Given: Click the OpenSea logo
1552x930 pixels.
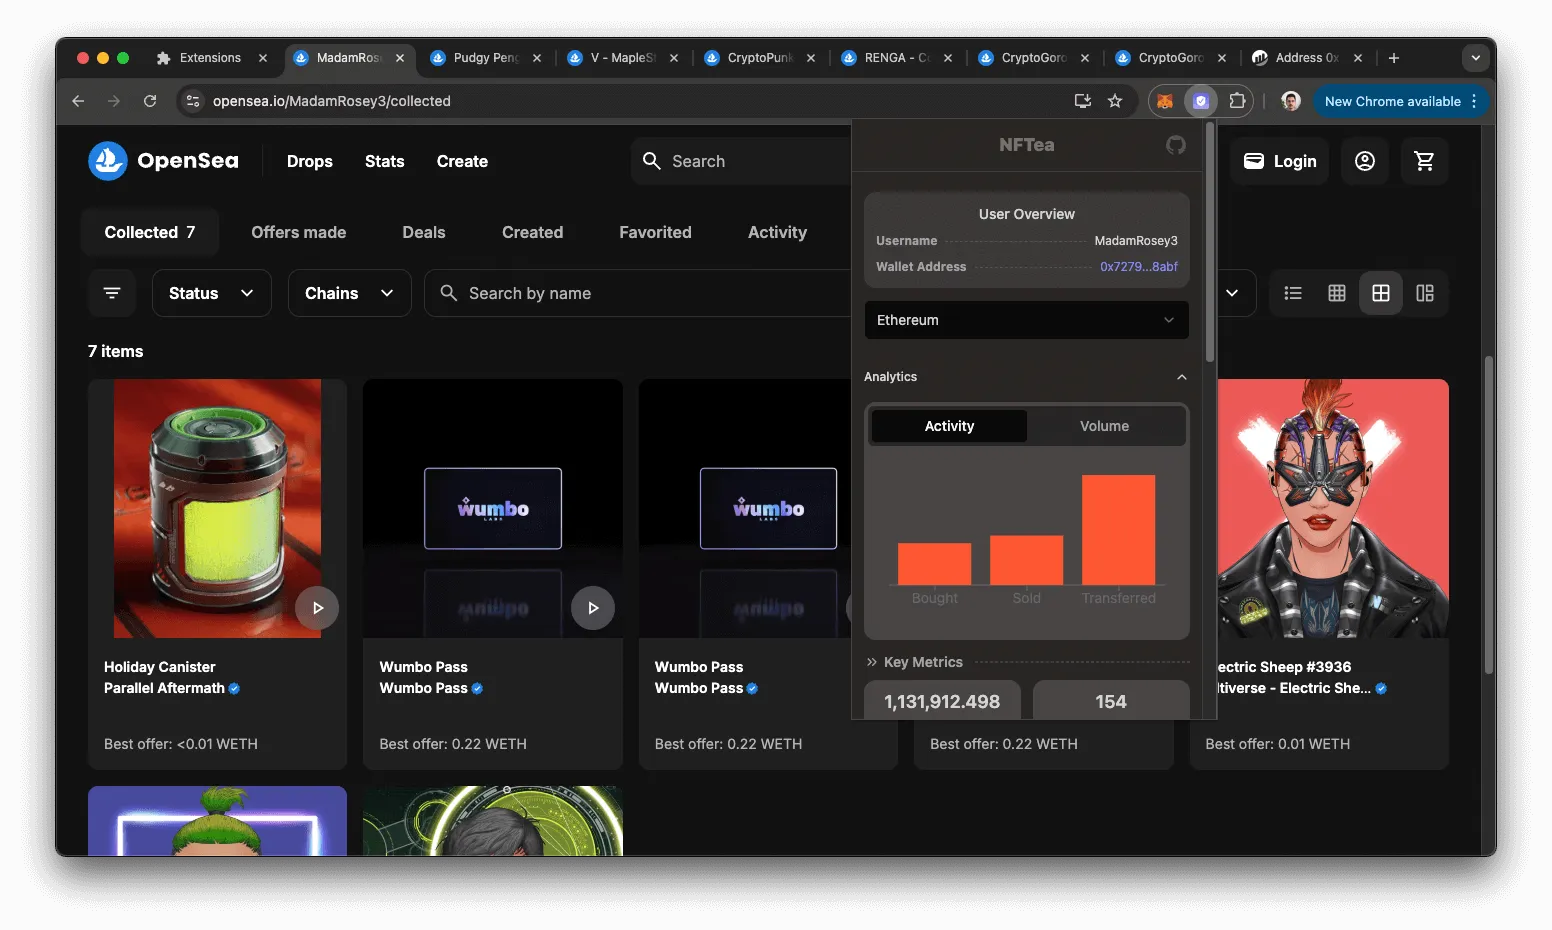Looking at the screenshot, I should pos(164,161).
